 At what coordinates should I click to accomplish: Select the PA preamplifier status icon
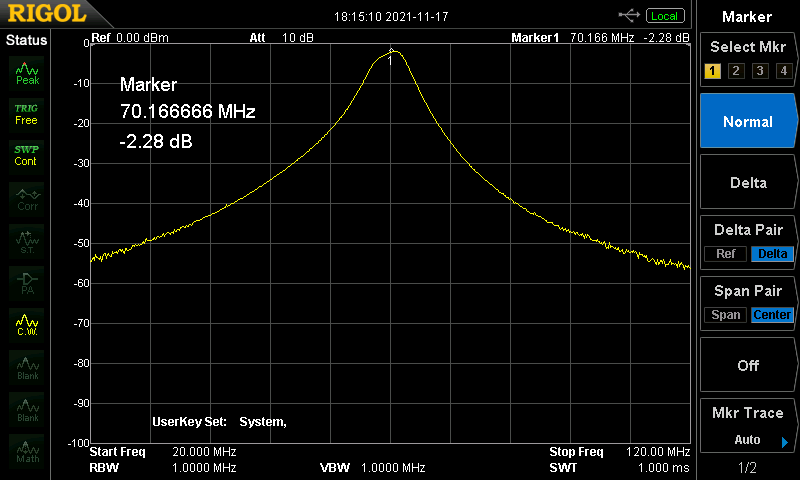27,281
